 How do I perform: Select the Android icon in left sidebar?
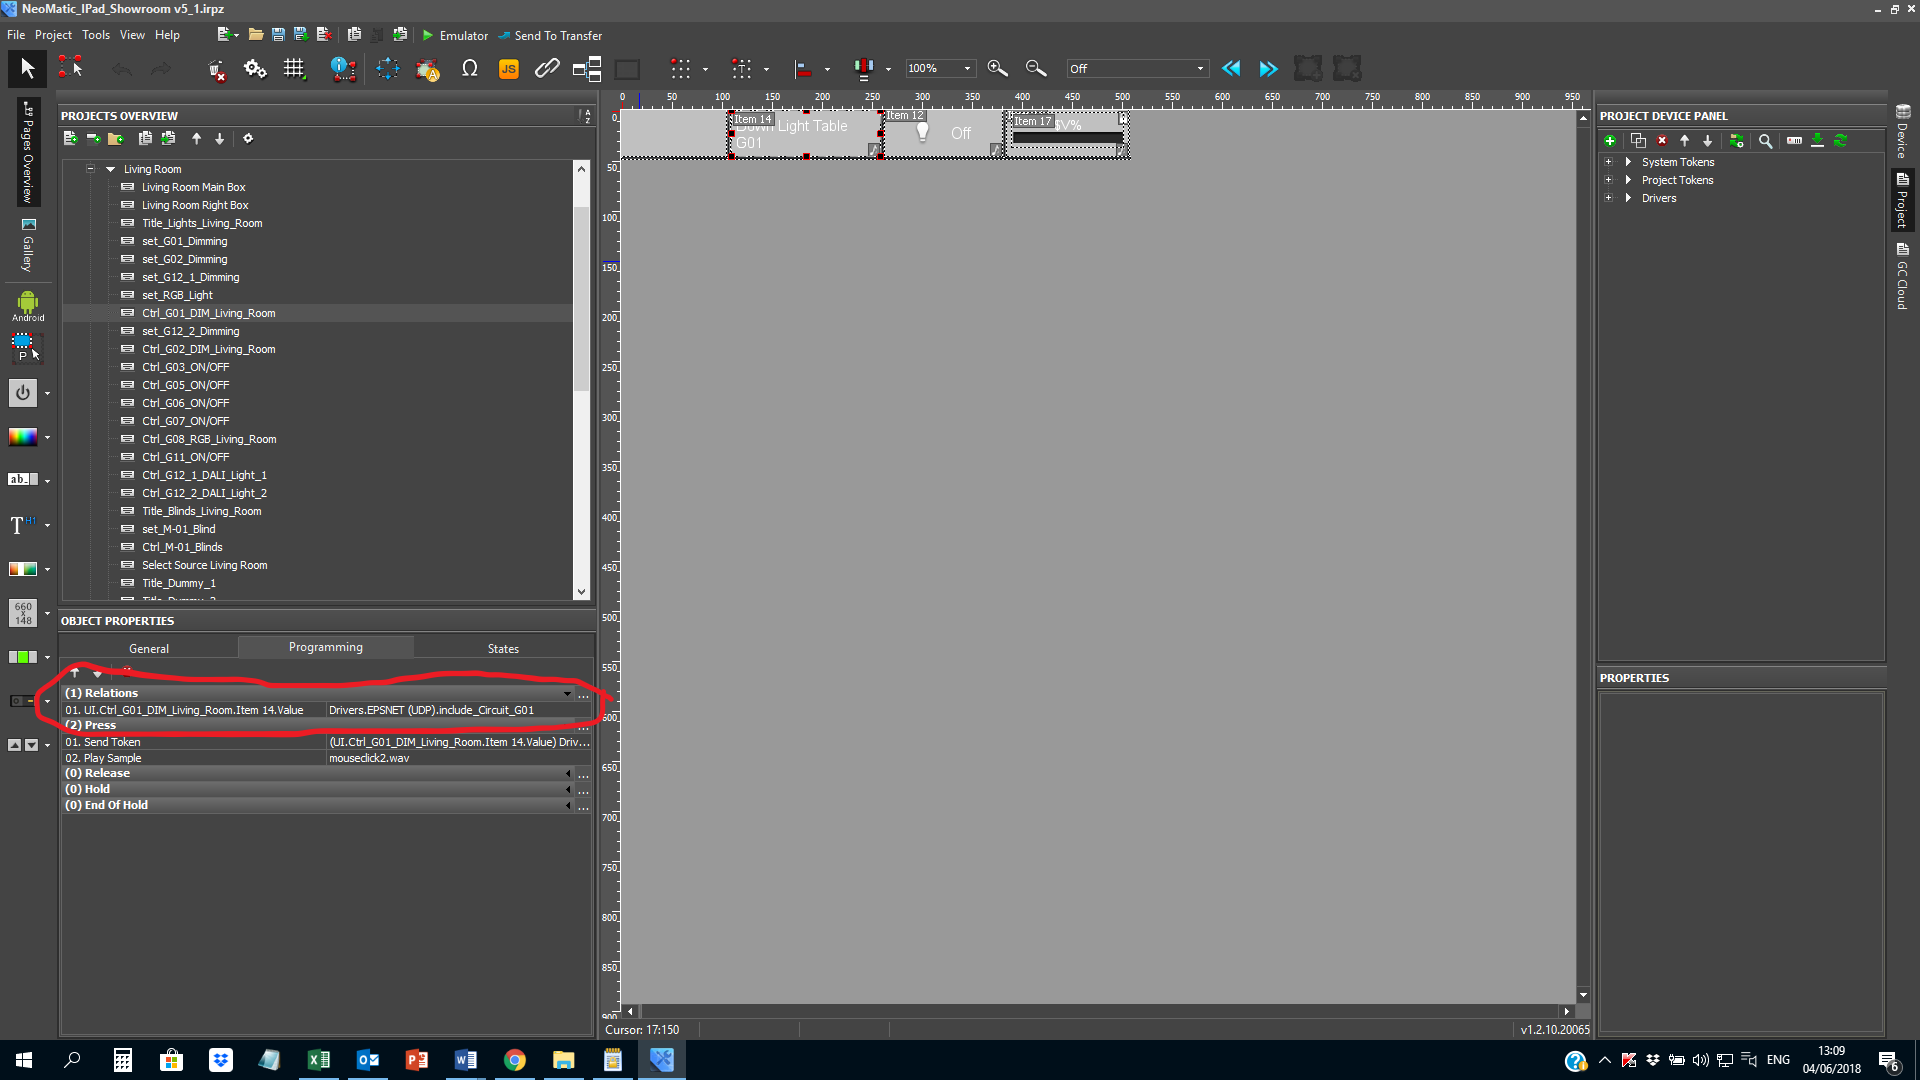(x=27, y=305)
